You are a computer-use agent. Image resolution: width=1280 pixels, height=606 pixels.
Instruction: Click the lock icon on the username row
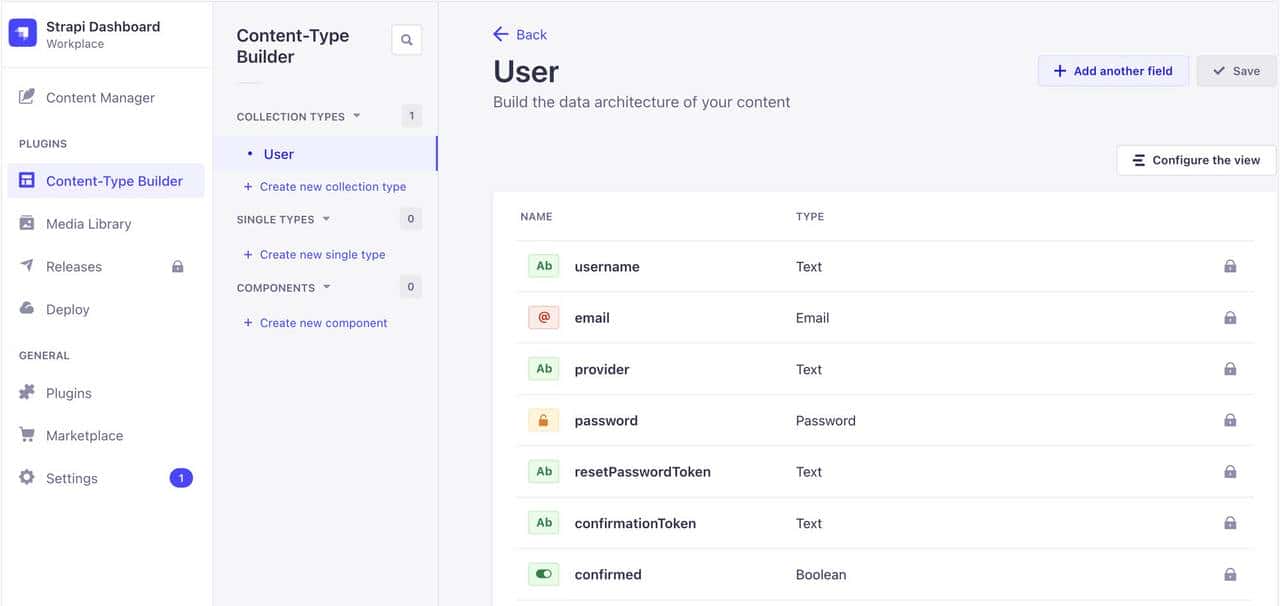pos(1230,266)
